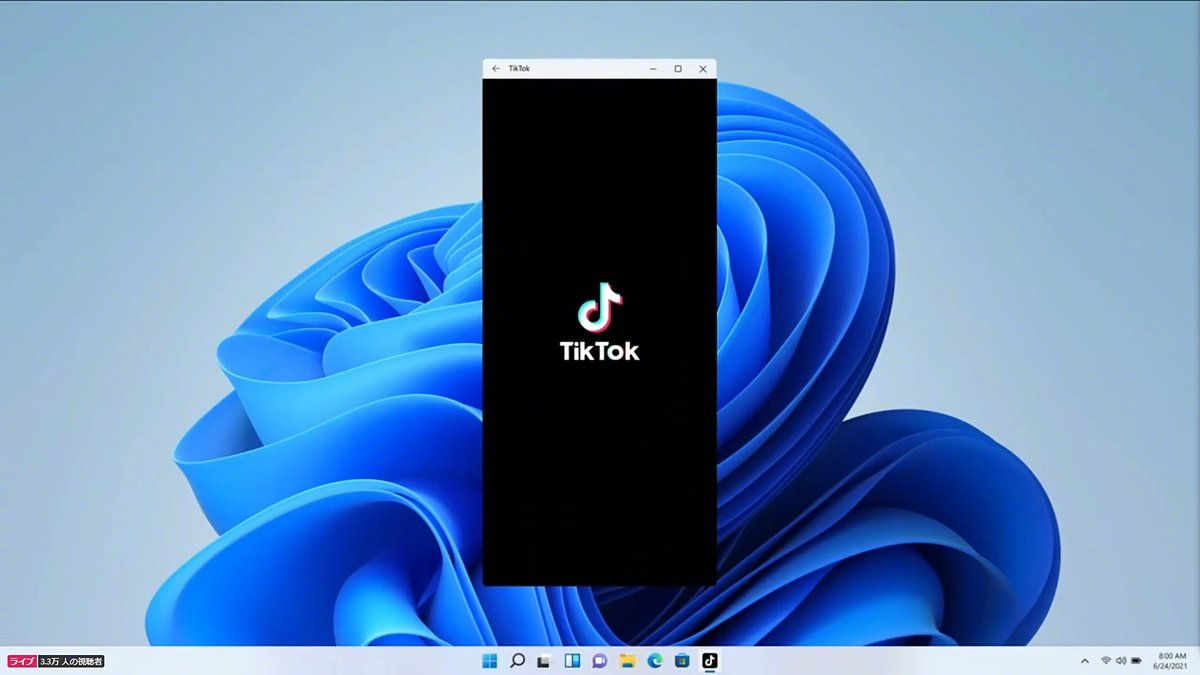Open Windows Search
Image resolution: width=1200 pixels, height=675 pixels.
pos(518,660)
